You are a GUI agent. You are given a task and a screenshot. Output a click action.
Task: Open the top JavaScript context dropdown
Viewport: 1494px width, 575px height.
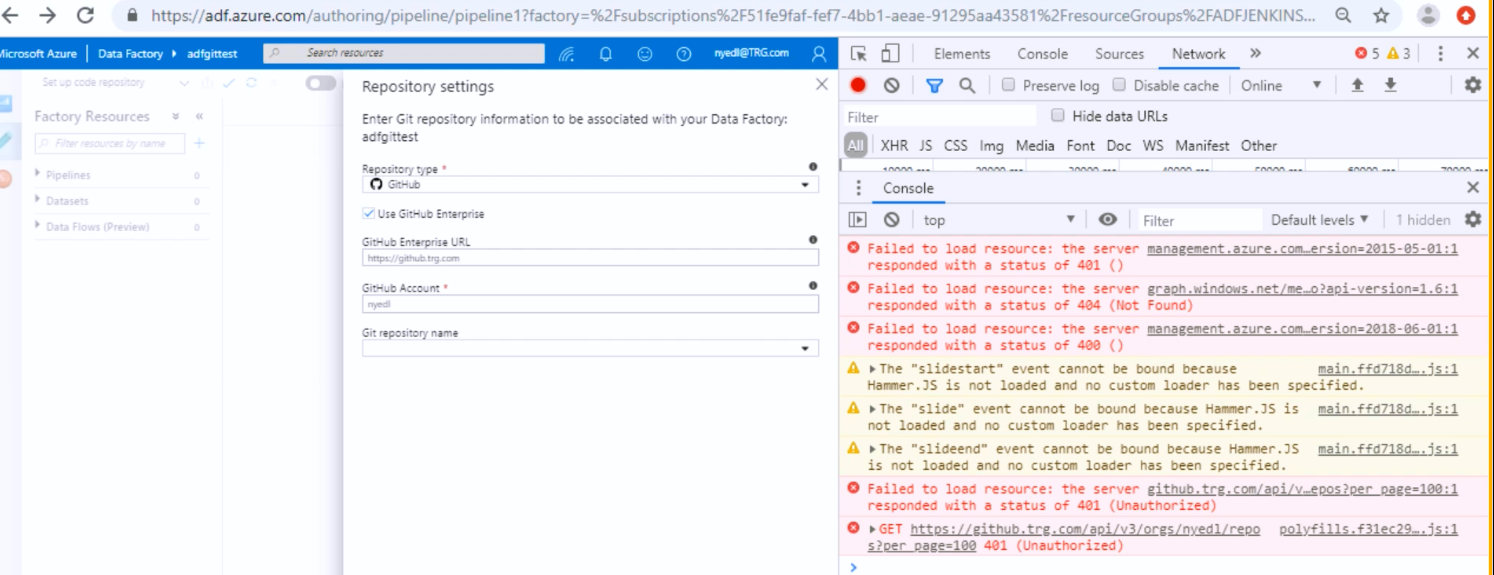(999, 220)
